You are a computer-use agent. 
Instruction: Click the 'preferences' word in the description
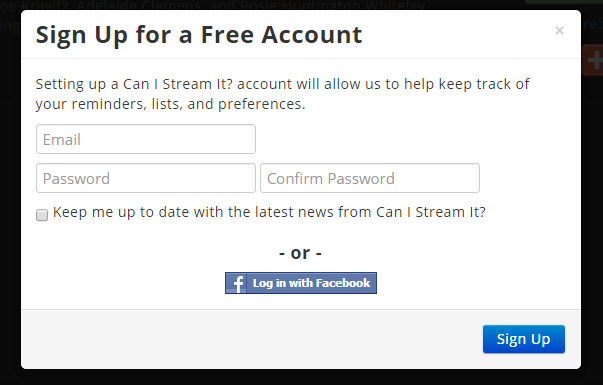point(260,104)
